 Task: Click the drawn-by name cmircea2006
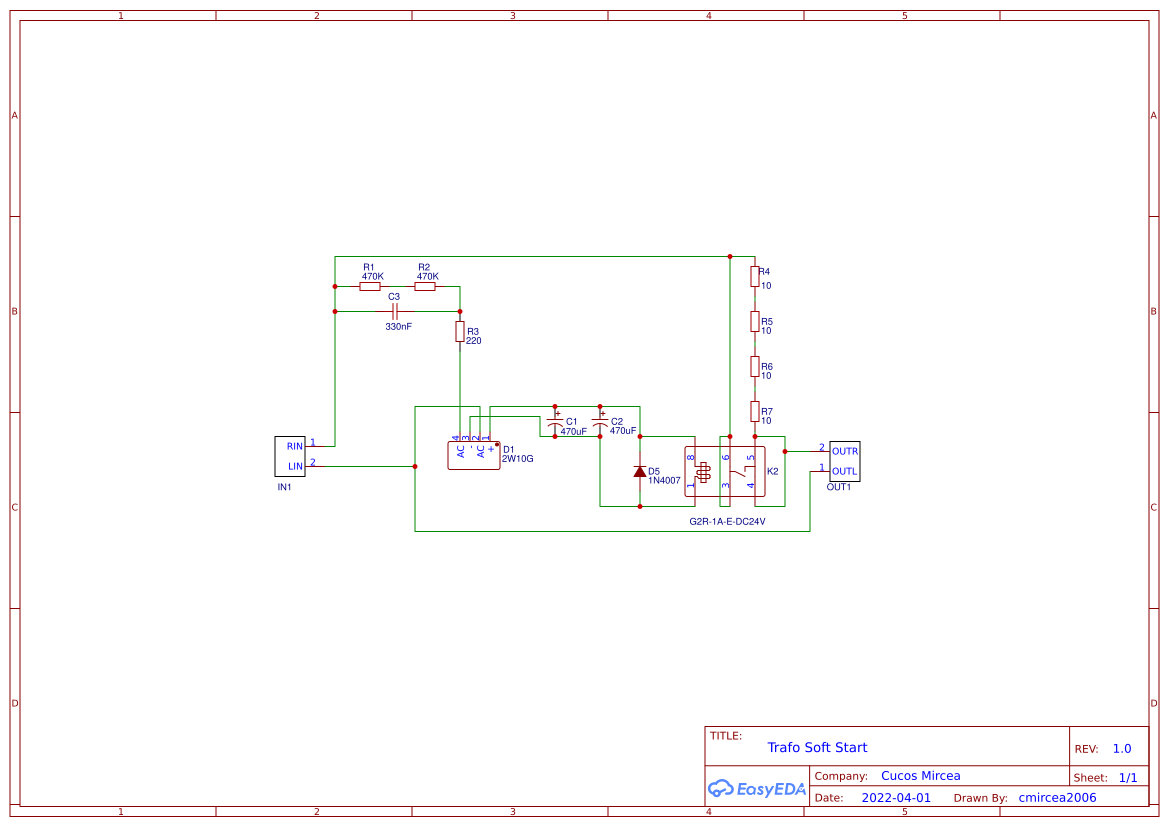coord(1055,797)
